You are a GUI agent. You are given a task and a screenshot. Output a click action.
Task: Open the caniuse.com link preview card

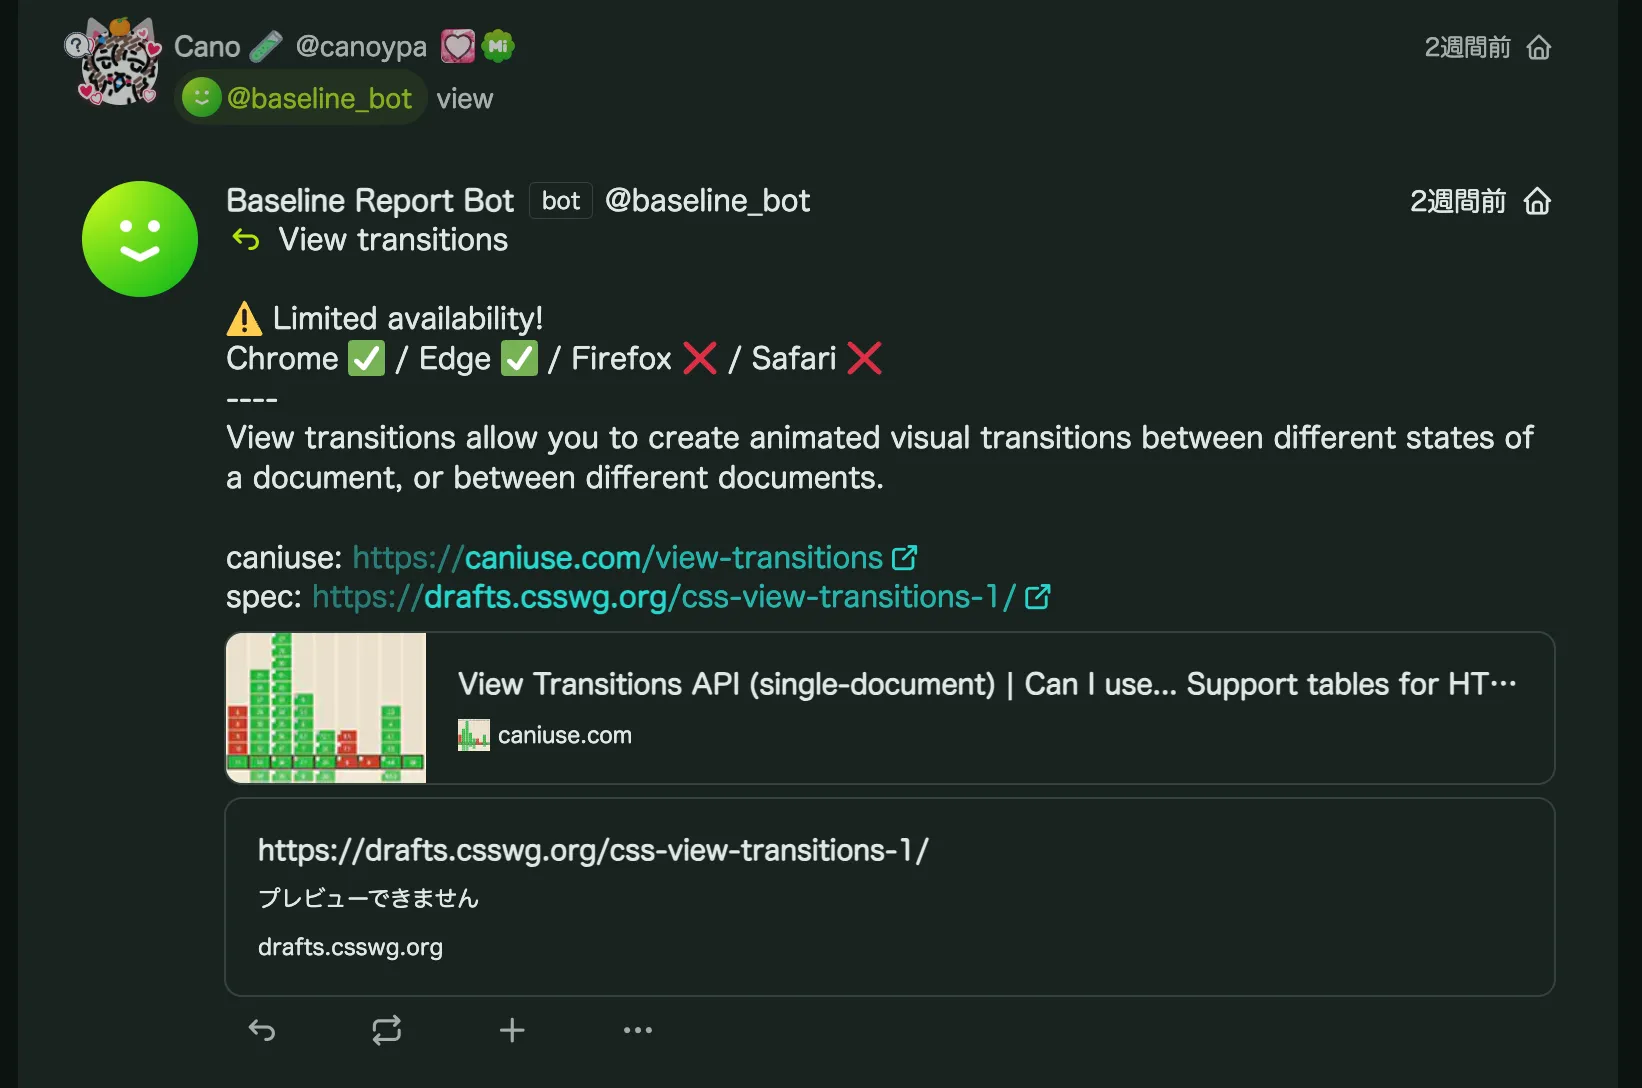985,708
